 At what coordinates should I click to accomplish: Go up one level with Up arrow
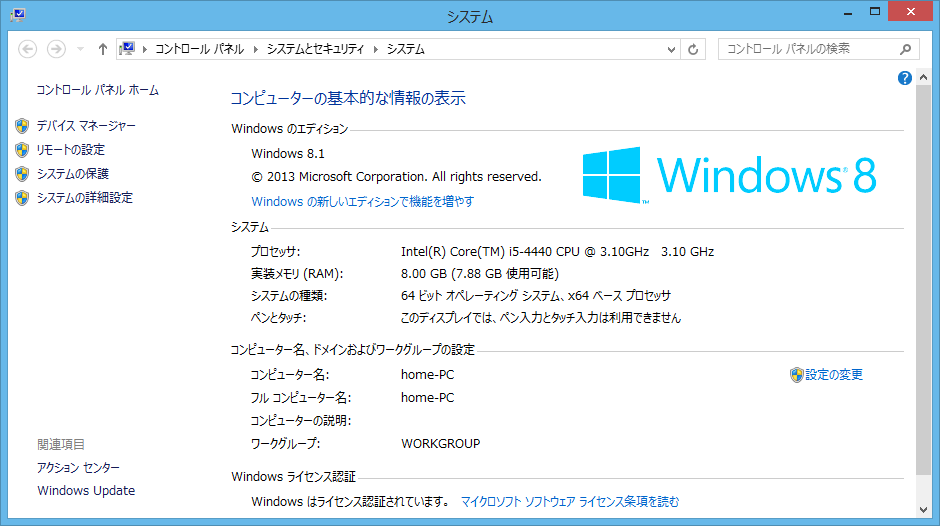point(103,49)
